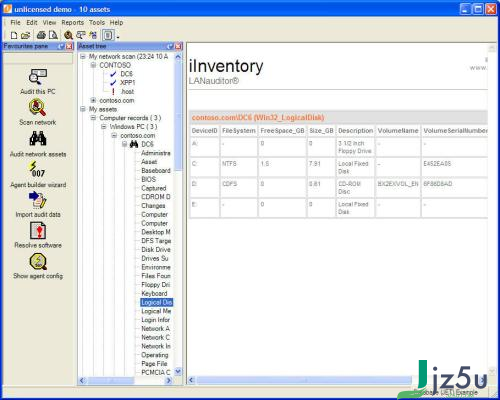Expand the contoso.com scan node

click(93, 100)
